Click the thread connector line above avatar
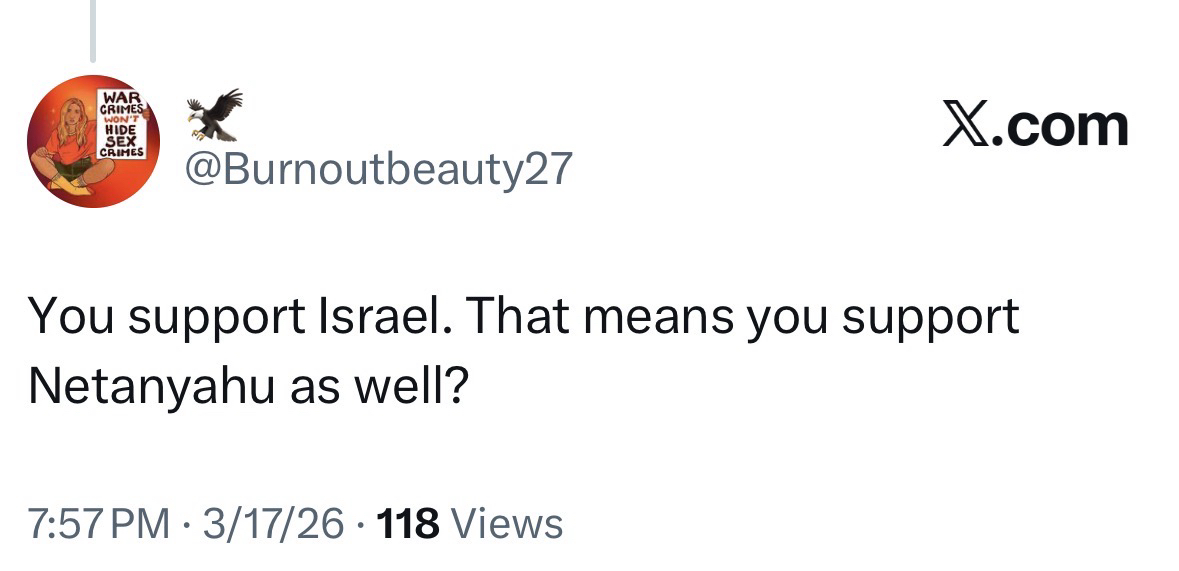The image size is (1179, 571). pyautogui.click(x=93, y=30)
